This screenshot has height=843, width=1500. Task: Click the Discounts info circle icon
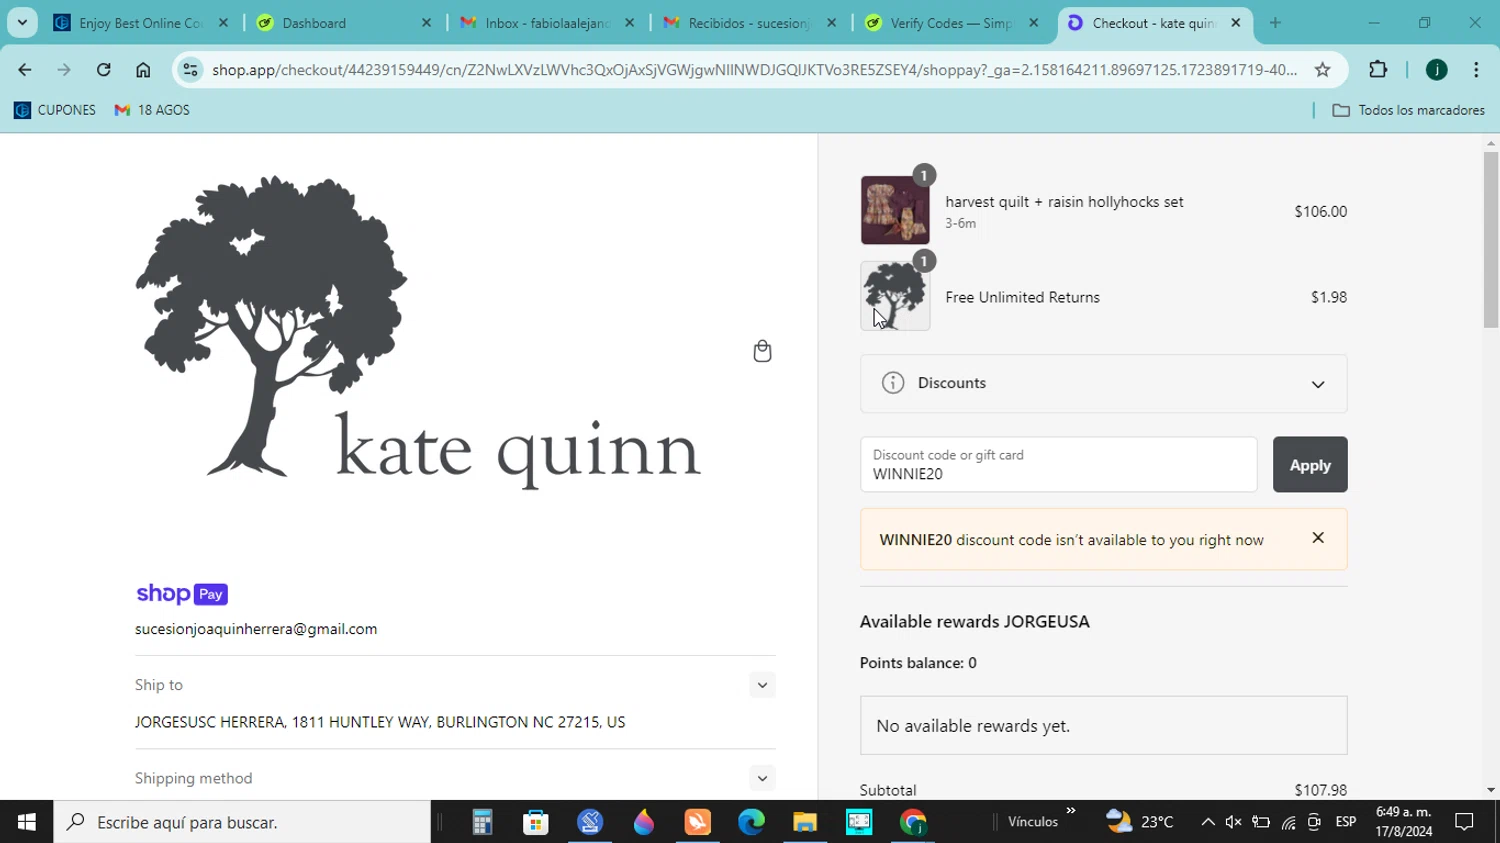pyautogui.click(x=893, y=383)
